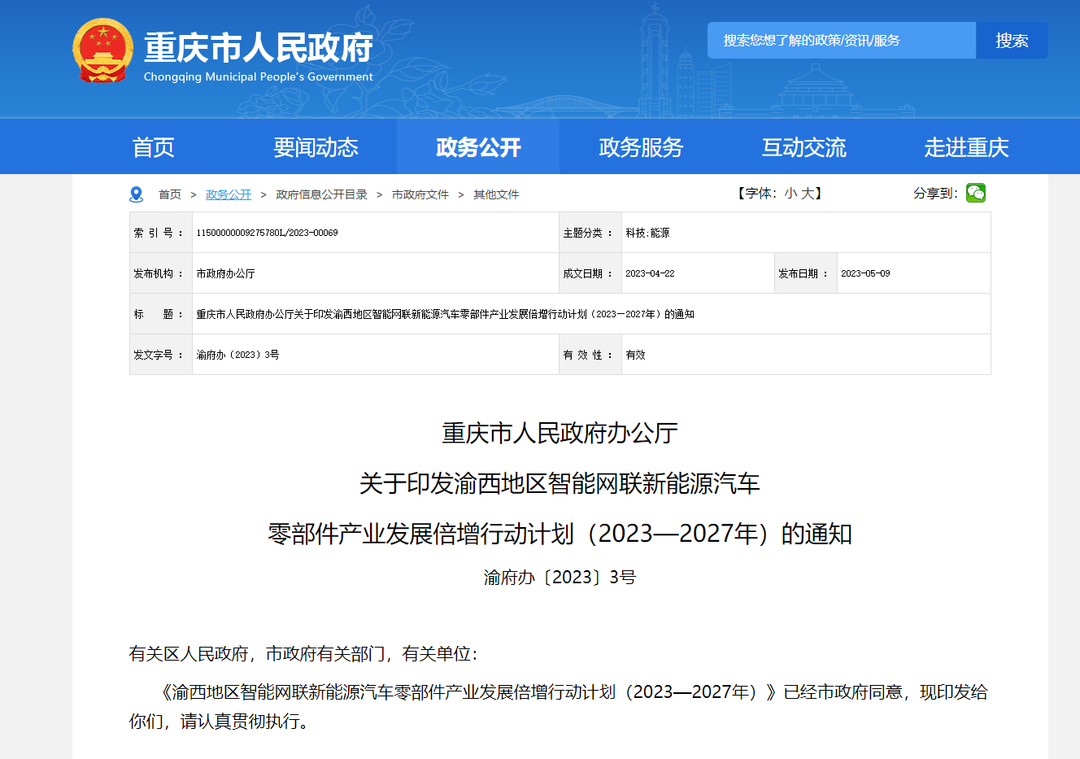The width and height of the screenshot is (1080, 759).
Task: Click document number 渝府办〔2023〕3号 in table
Action: coord(238,355)
